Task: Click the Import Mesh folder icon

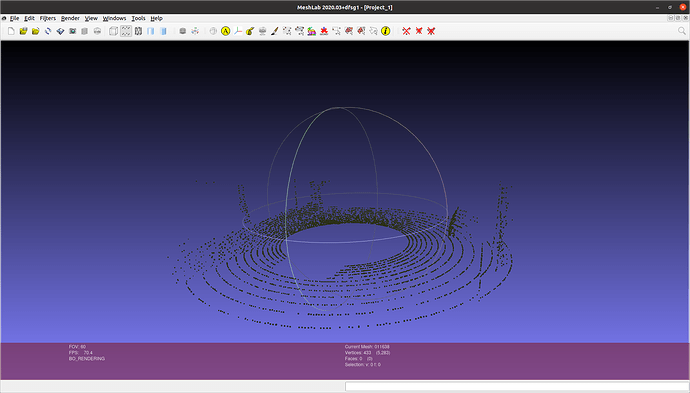Action: click(36, 31)
